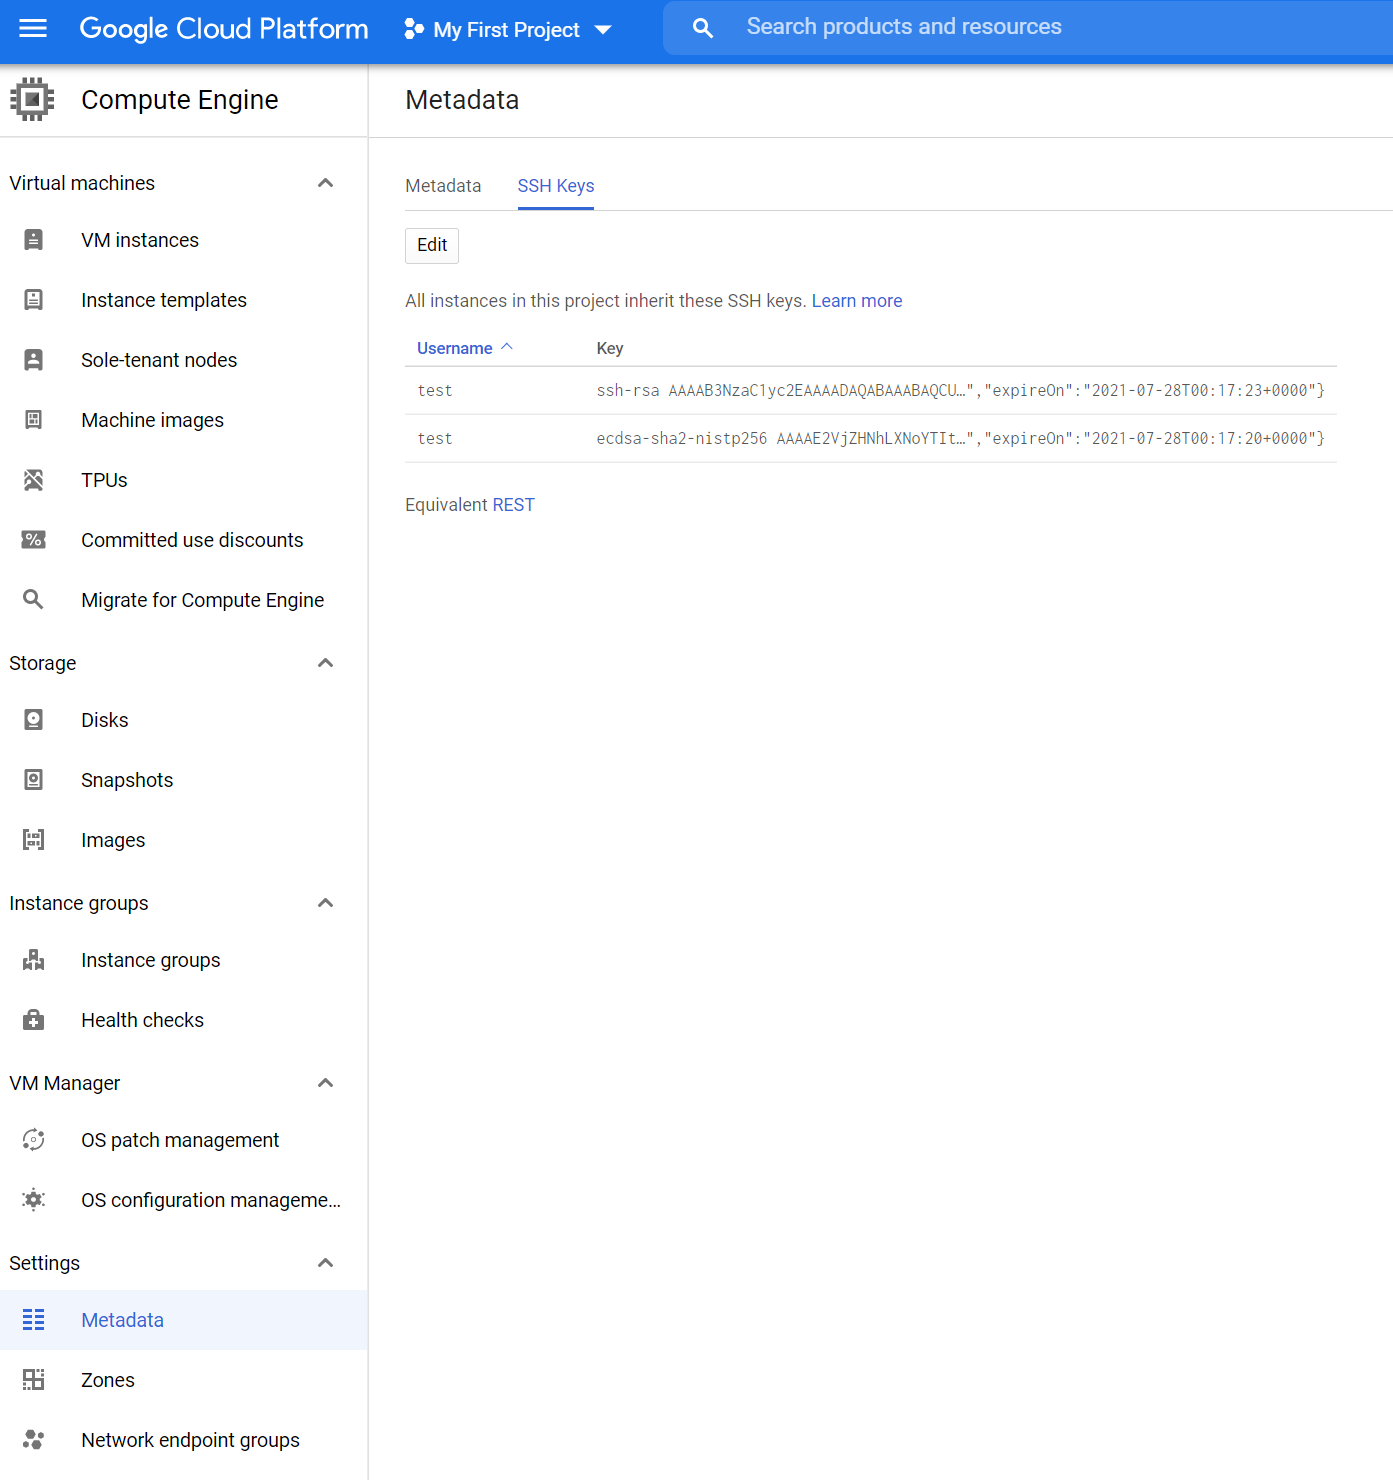Open Network endpoint groups page
This screenshot has width=1393, height=1480.
[191, 1440]
